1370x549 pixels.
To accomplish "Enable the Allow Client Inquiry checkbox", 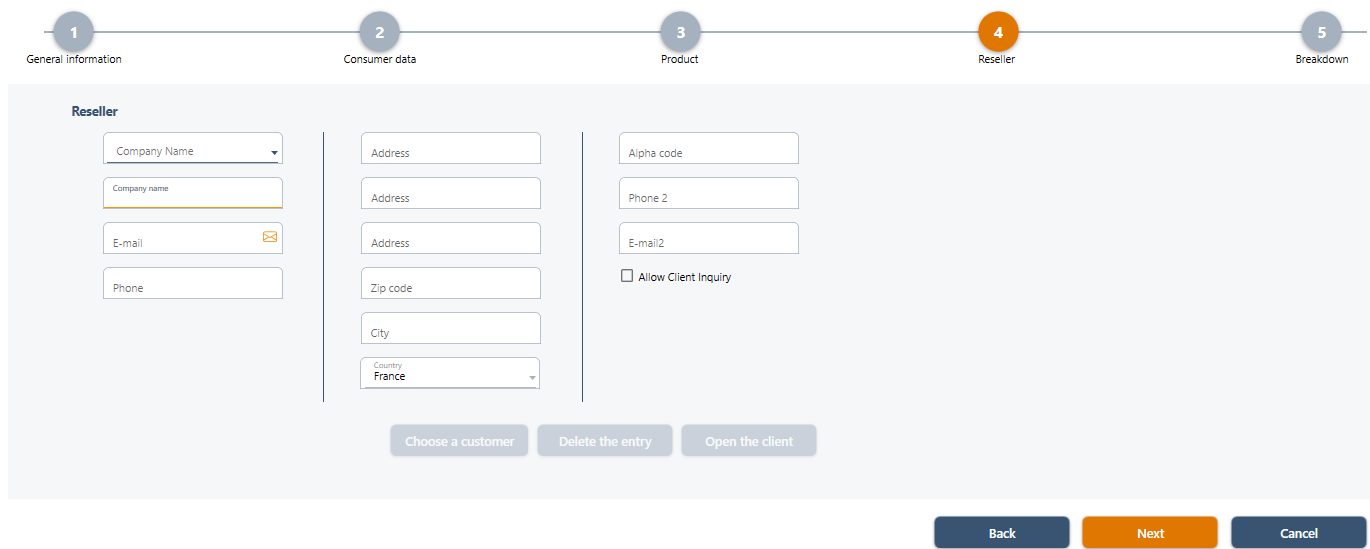I will pos(627,276).
